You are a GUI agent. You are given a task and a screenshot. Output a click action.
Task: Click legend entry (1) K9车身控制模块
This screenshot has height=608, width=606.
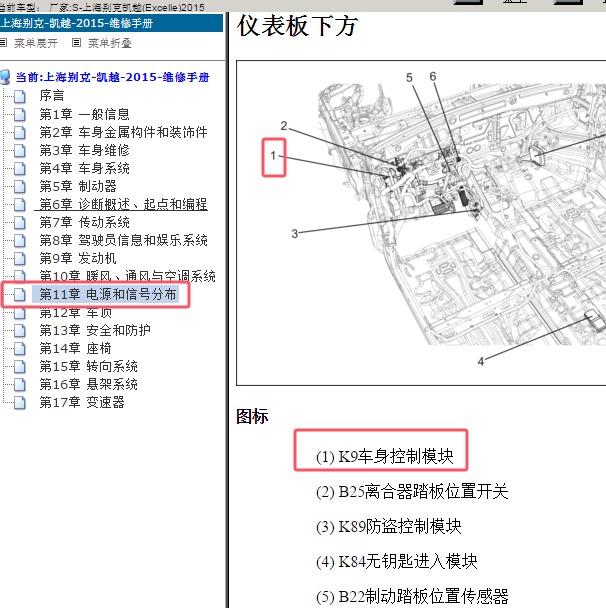(x=385, y=456)
